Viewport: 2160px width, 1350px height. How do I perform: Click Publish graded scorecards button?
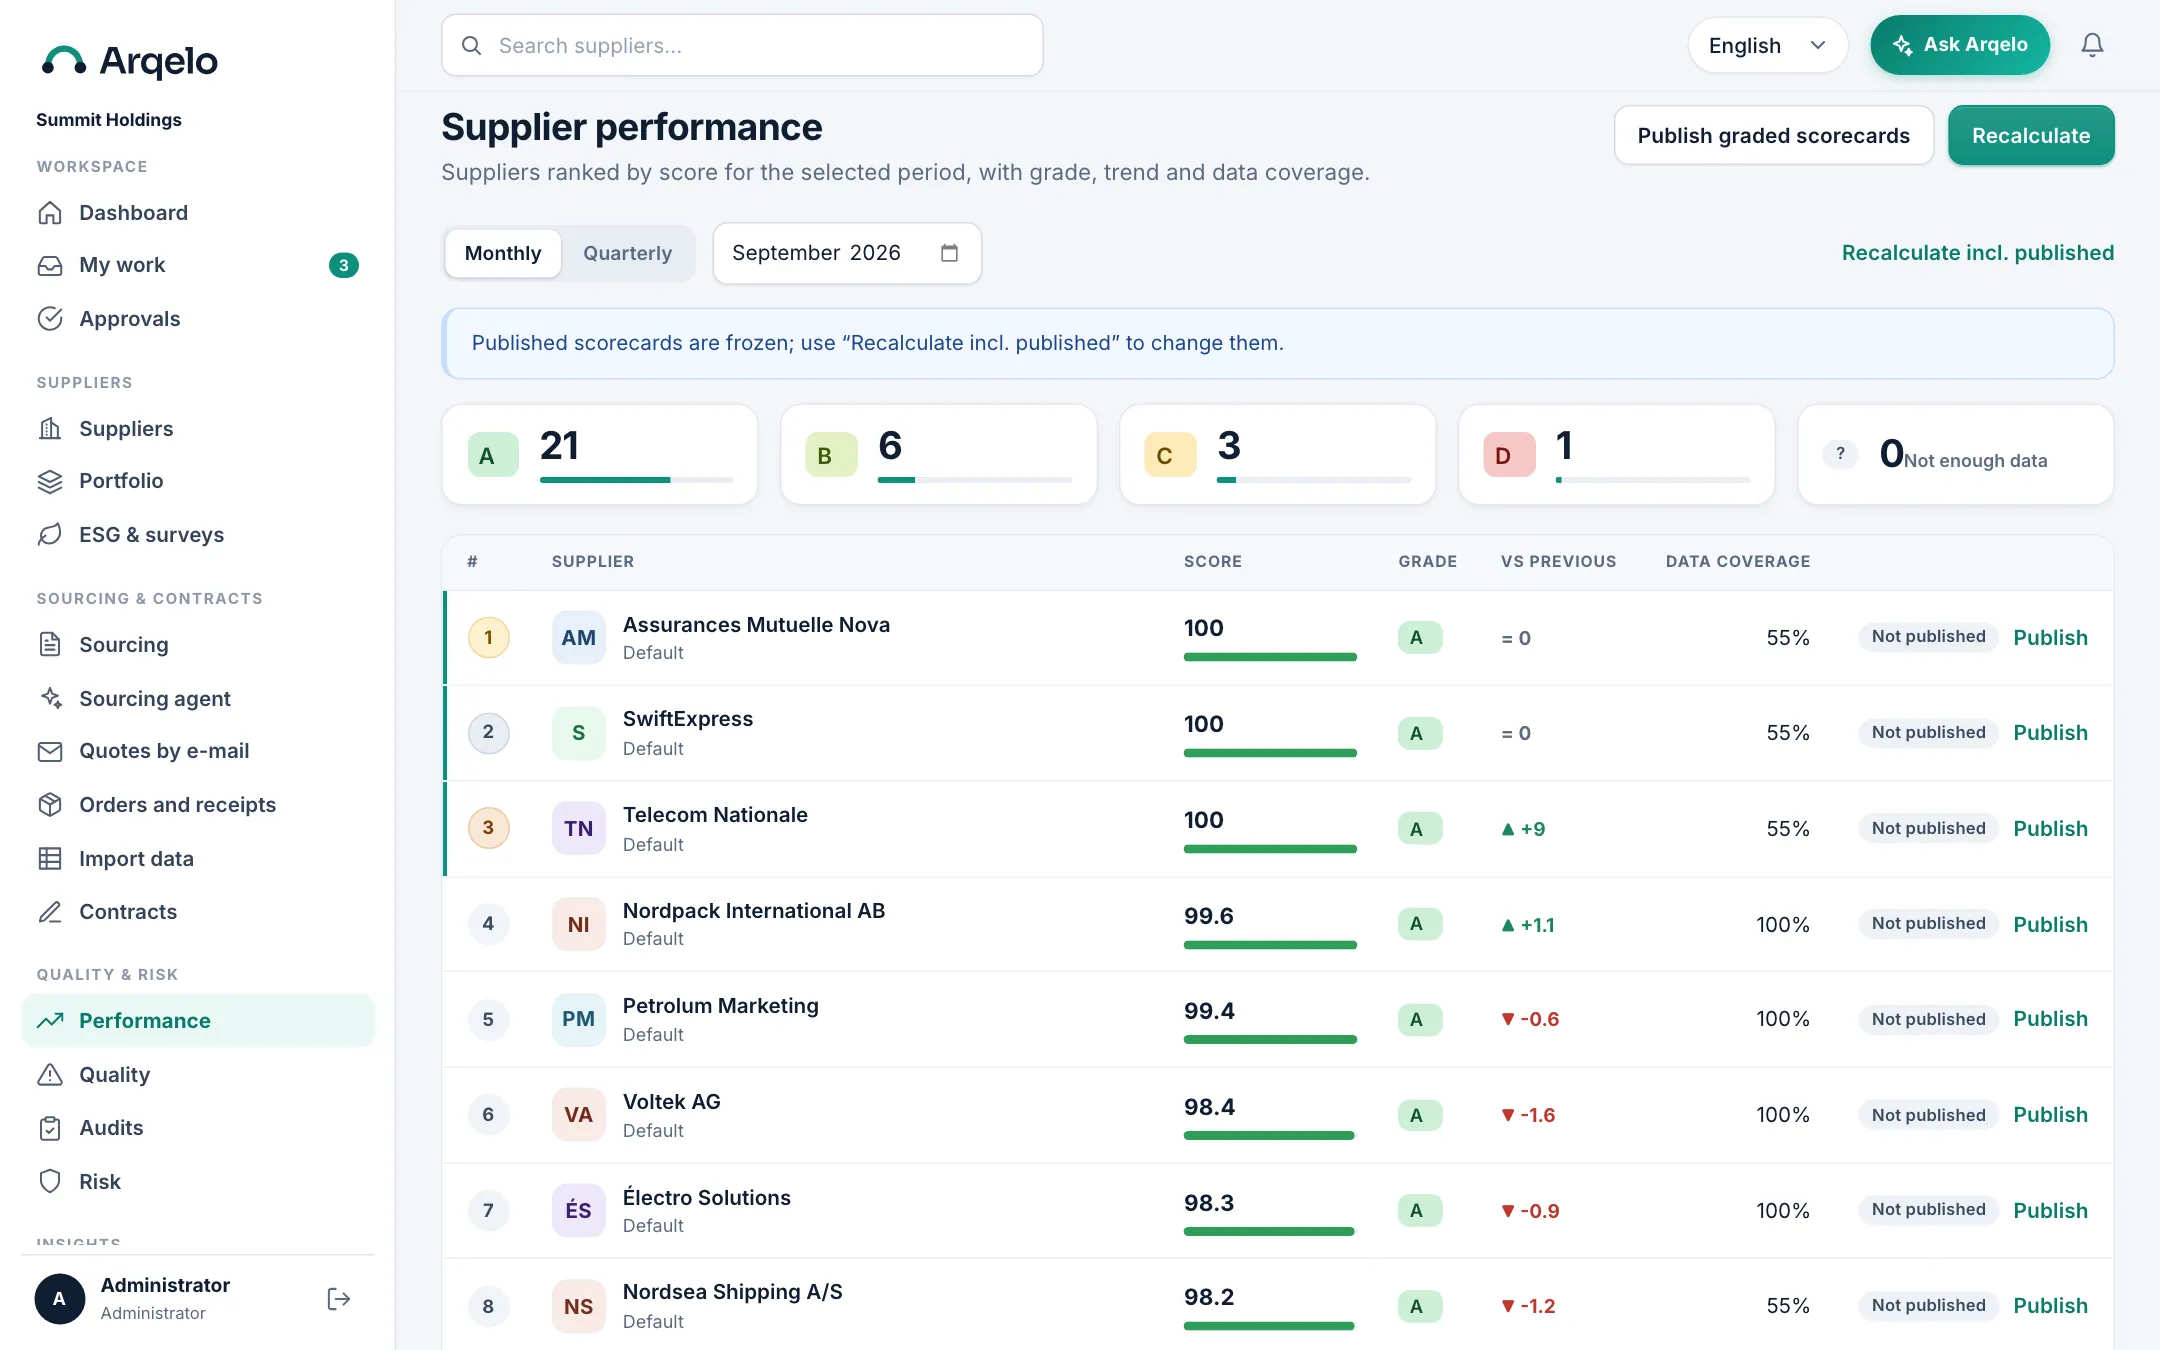pyautogui.click(x=1774, y=135)
